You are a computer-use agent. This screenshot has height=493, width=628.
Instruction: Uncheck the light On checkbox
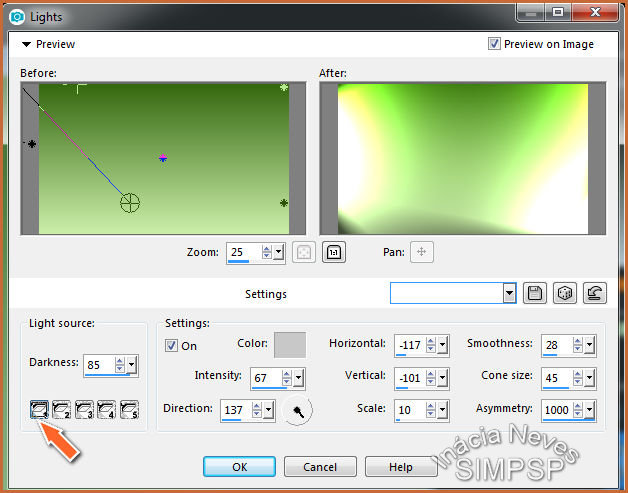pyautogui.click(x=171, y=346)
